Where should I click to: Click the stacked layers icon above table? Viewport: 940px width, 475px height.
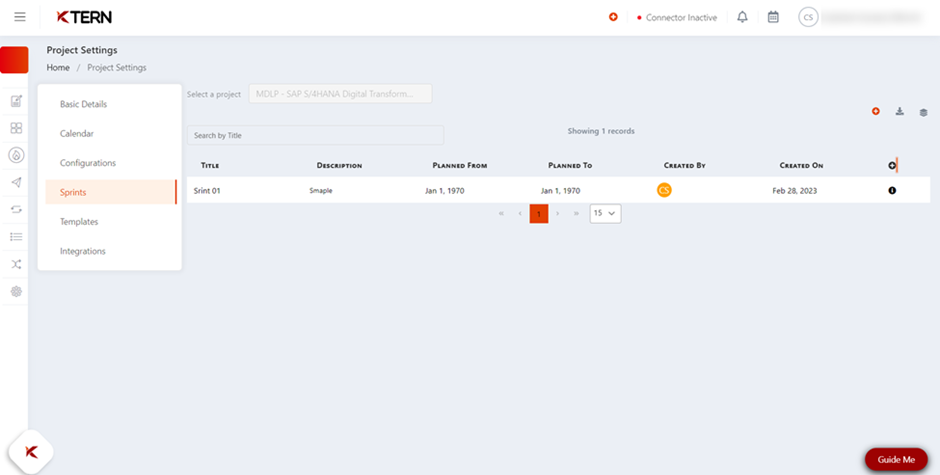click(923, 112)
